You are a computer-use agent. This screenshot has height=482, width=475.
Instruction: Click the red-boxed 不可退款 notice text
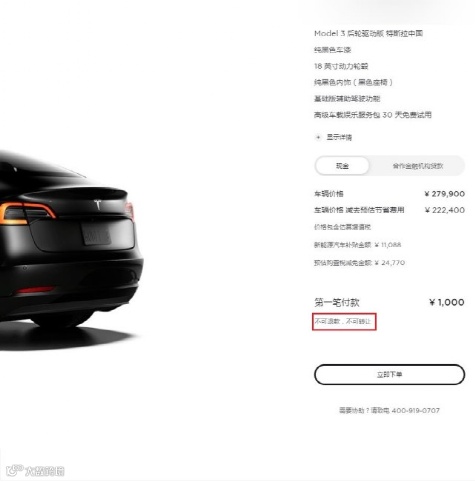click(343, 321)
